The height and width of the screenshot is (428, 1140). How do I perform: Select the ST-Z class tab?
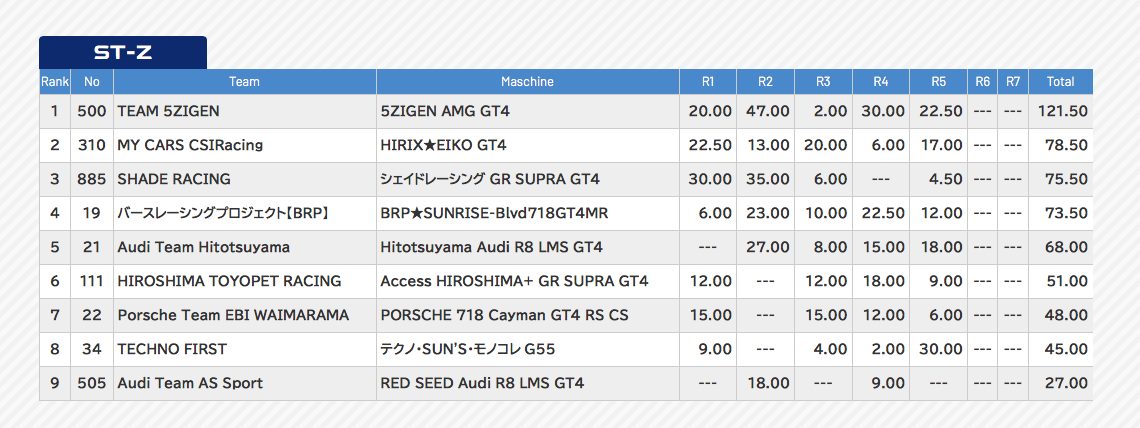[122, 52]
